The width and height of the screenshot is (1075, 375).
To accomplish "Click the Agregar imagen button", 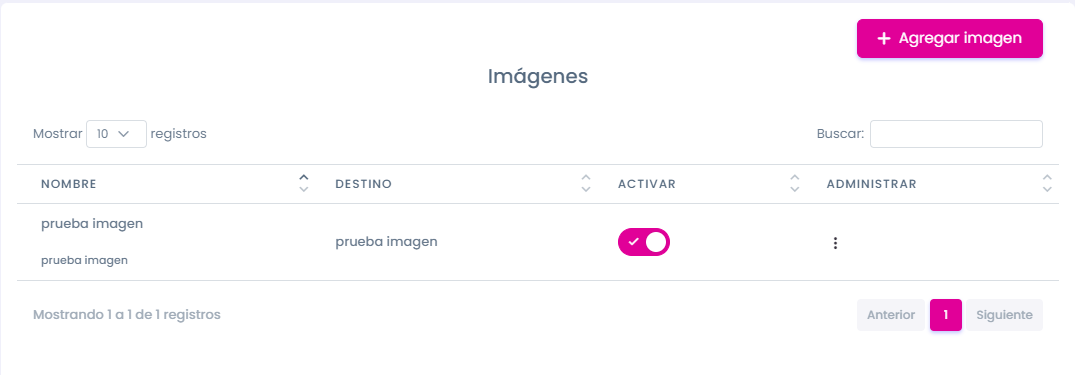I will click(x=950, y=38).
